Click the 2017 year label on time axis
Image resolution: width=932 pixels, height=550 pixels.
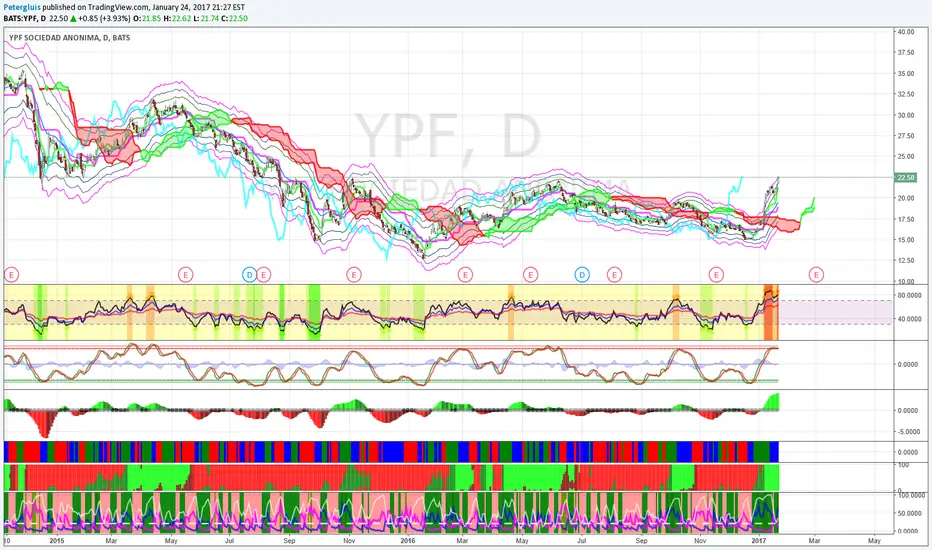click(758, 541)
